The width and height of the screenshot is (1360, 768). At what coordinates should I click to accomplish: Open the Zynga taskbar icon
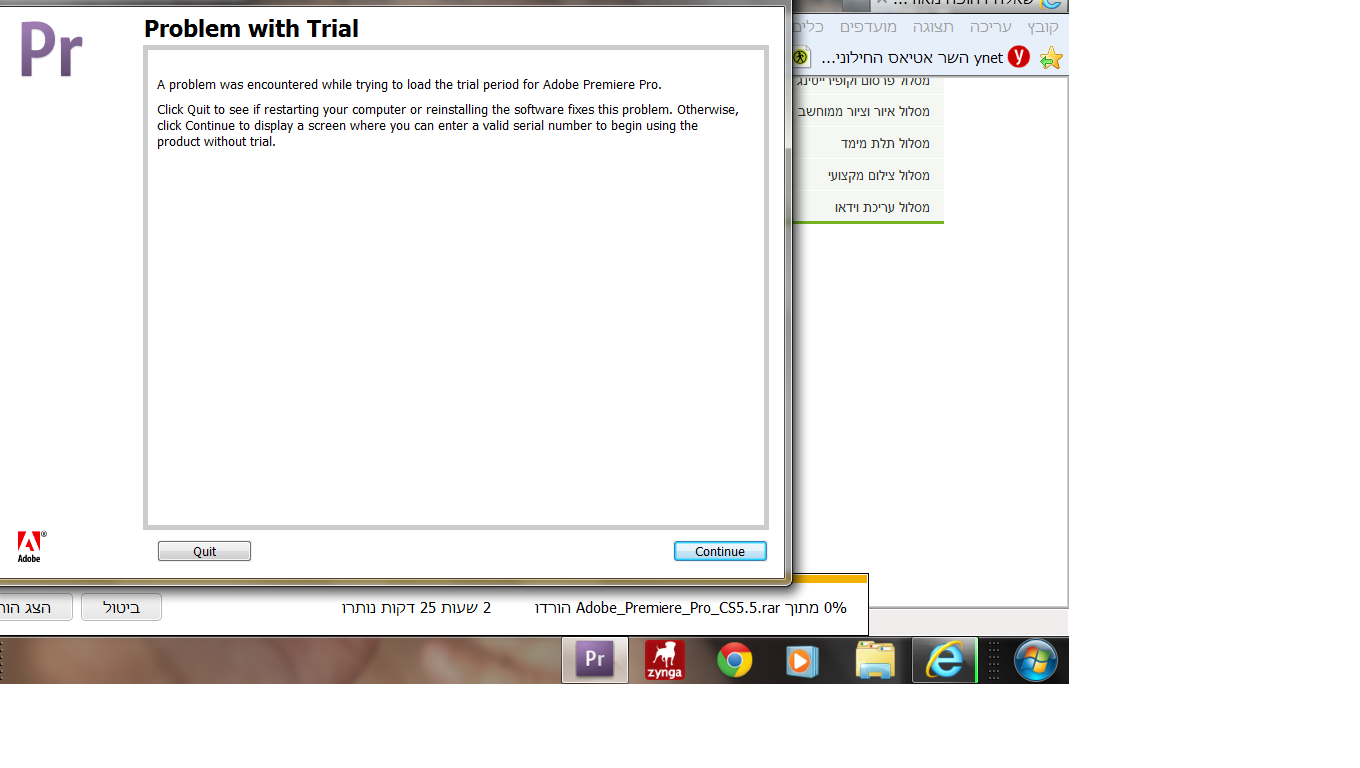(665, 660)
